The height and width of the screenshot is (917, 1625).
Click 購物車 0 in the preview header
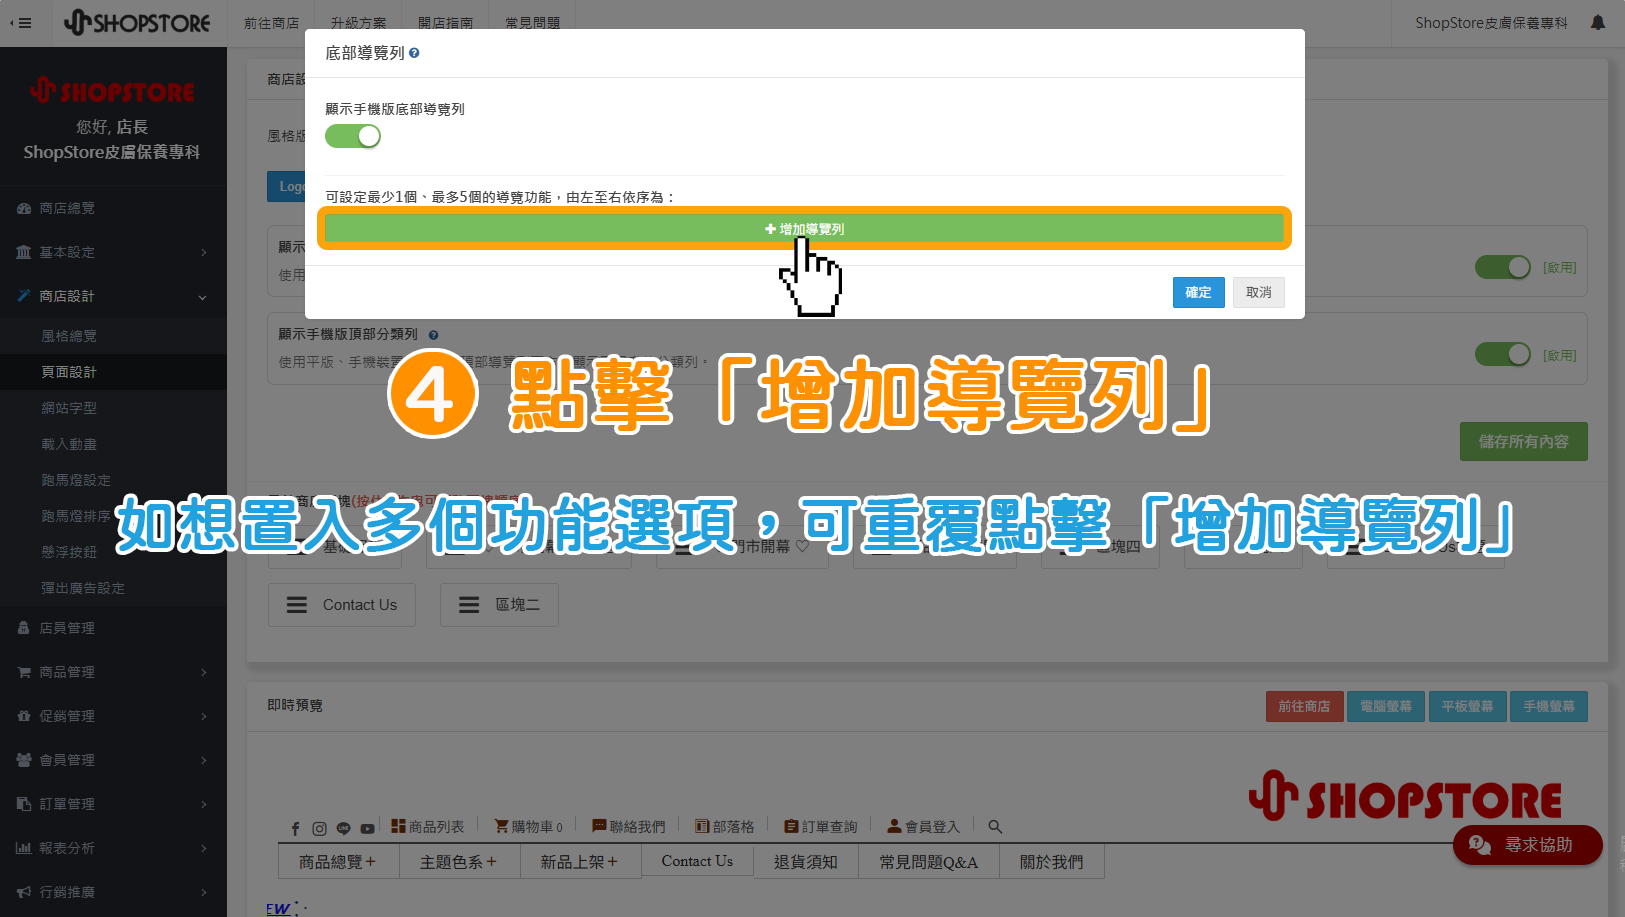pos(529,827)
